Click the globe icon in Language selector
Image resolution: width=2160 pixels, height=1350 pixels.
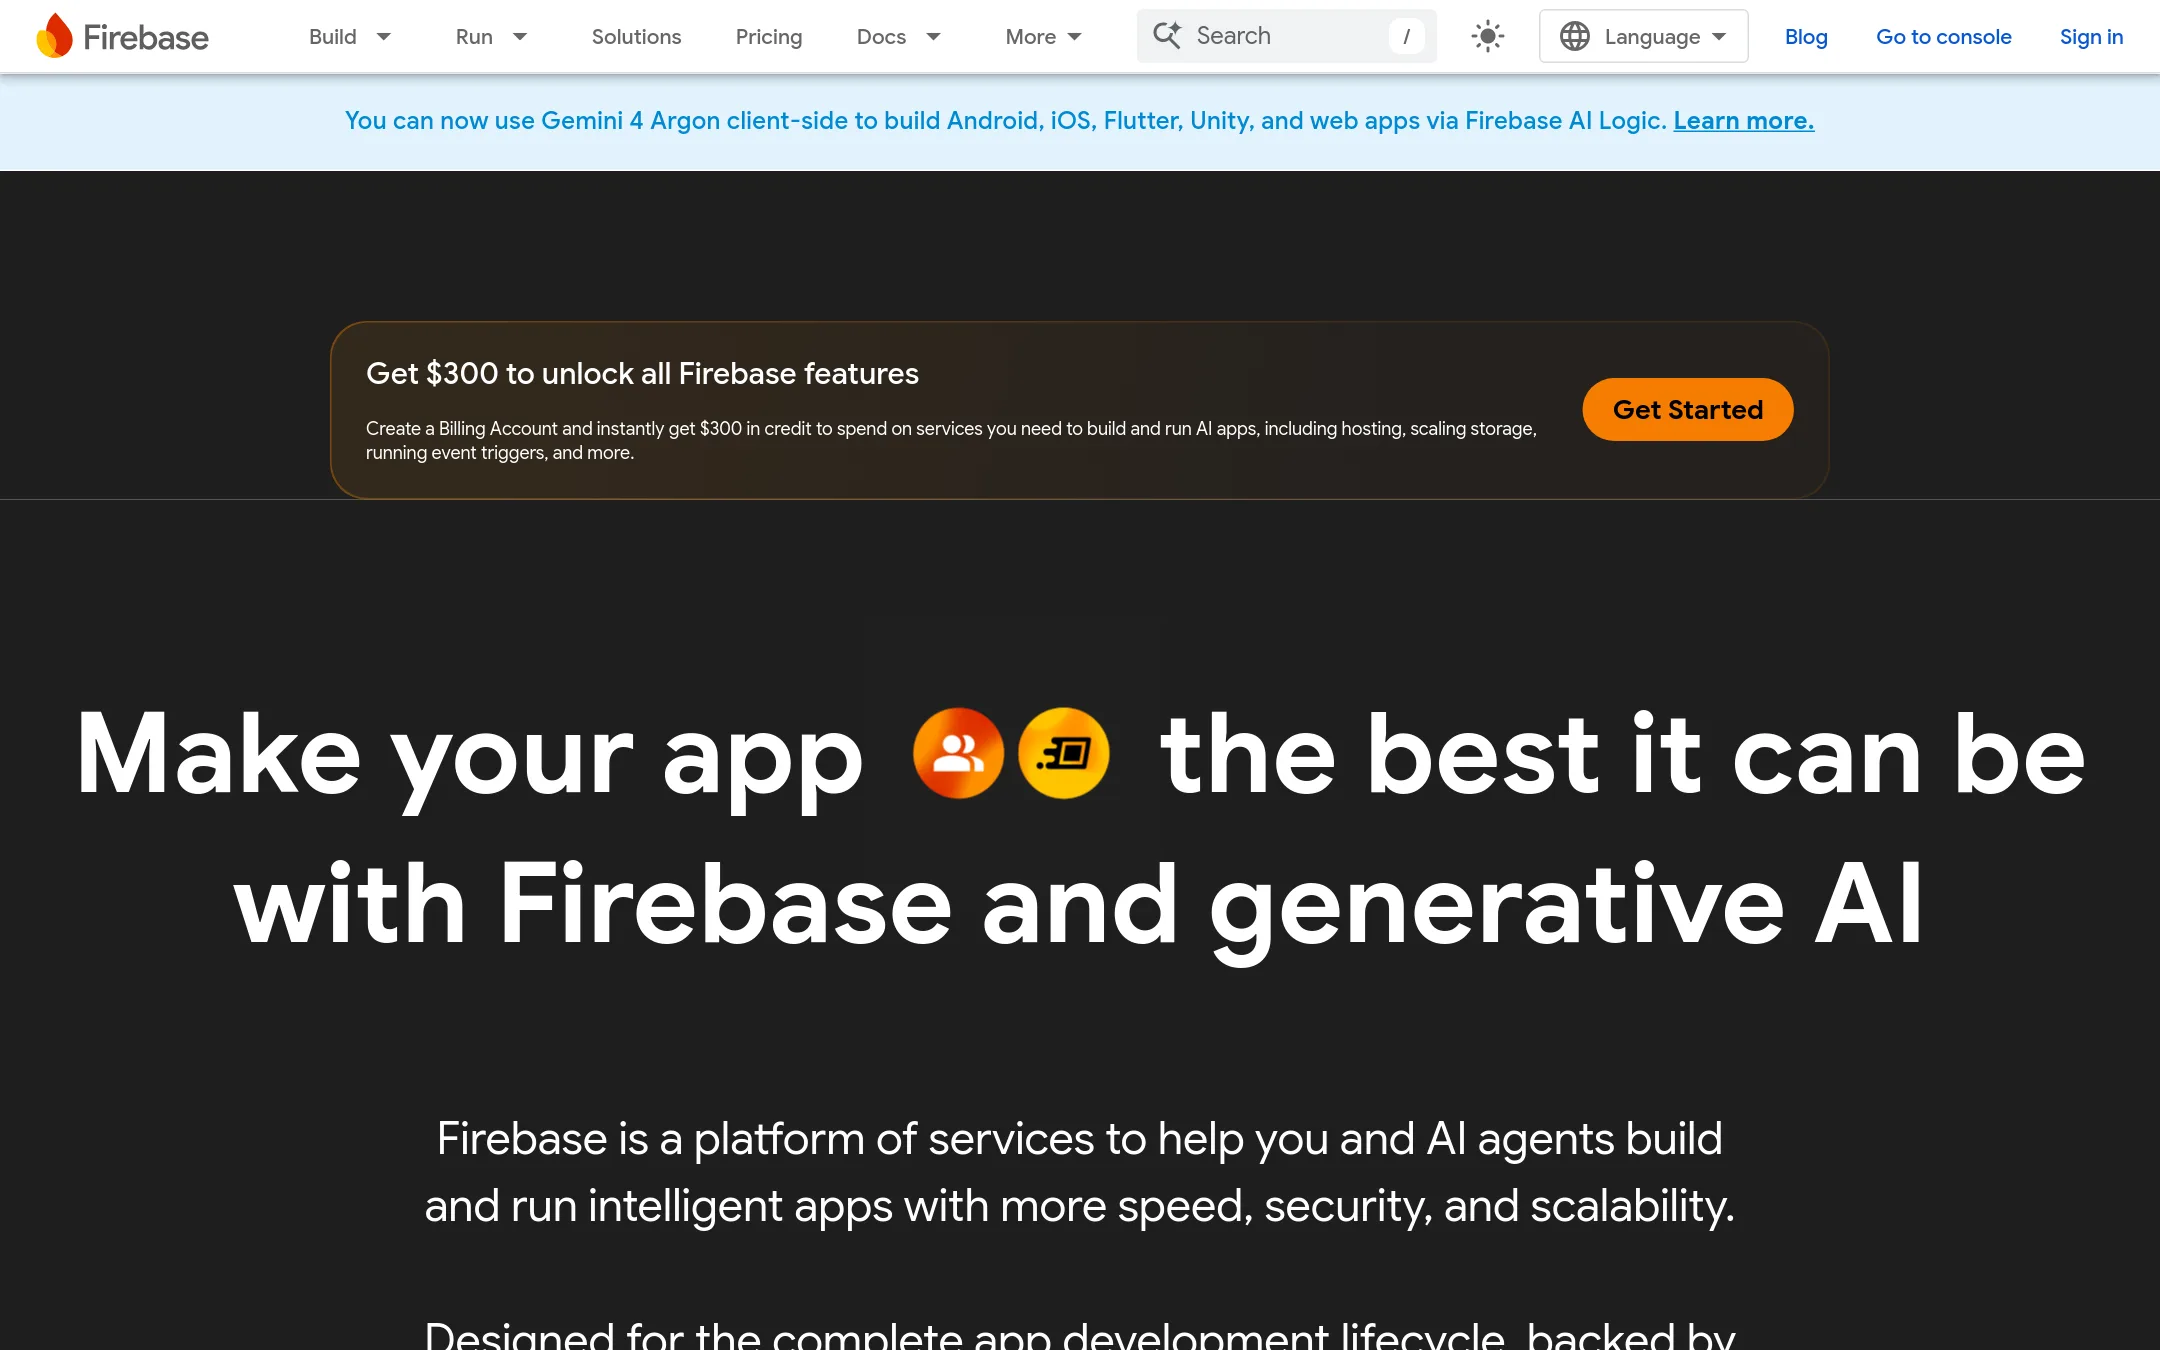tap(1575, 36)
